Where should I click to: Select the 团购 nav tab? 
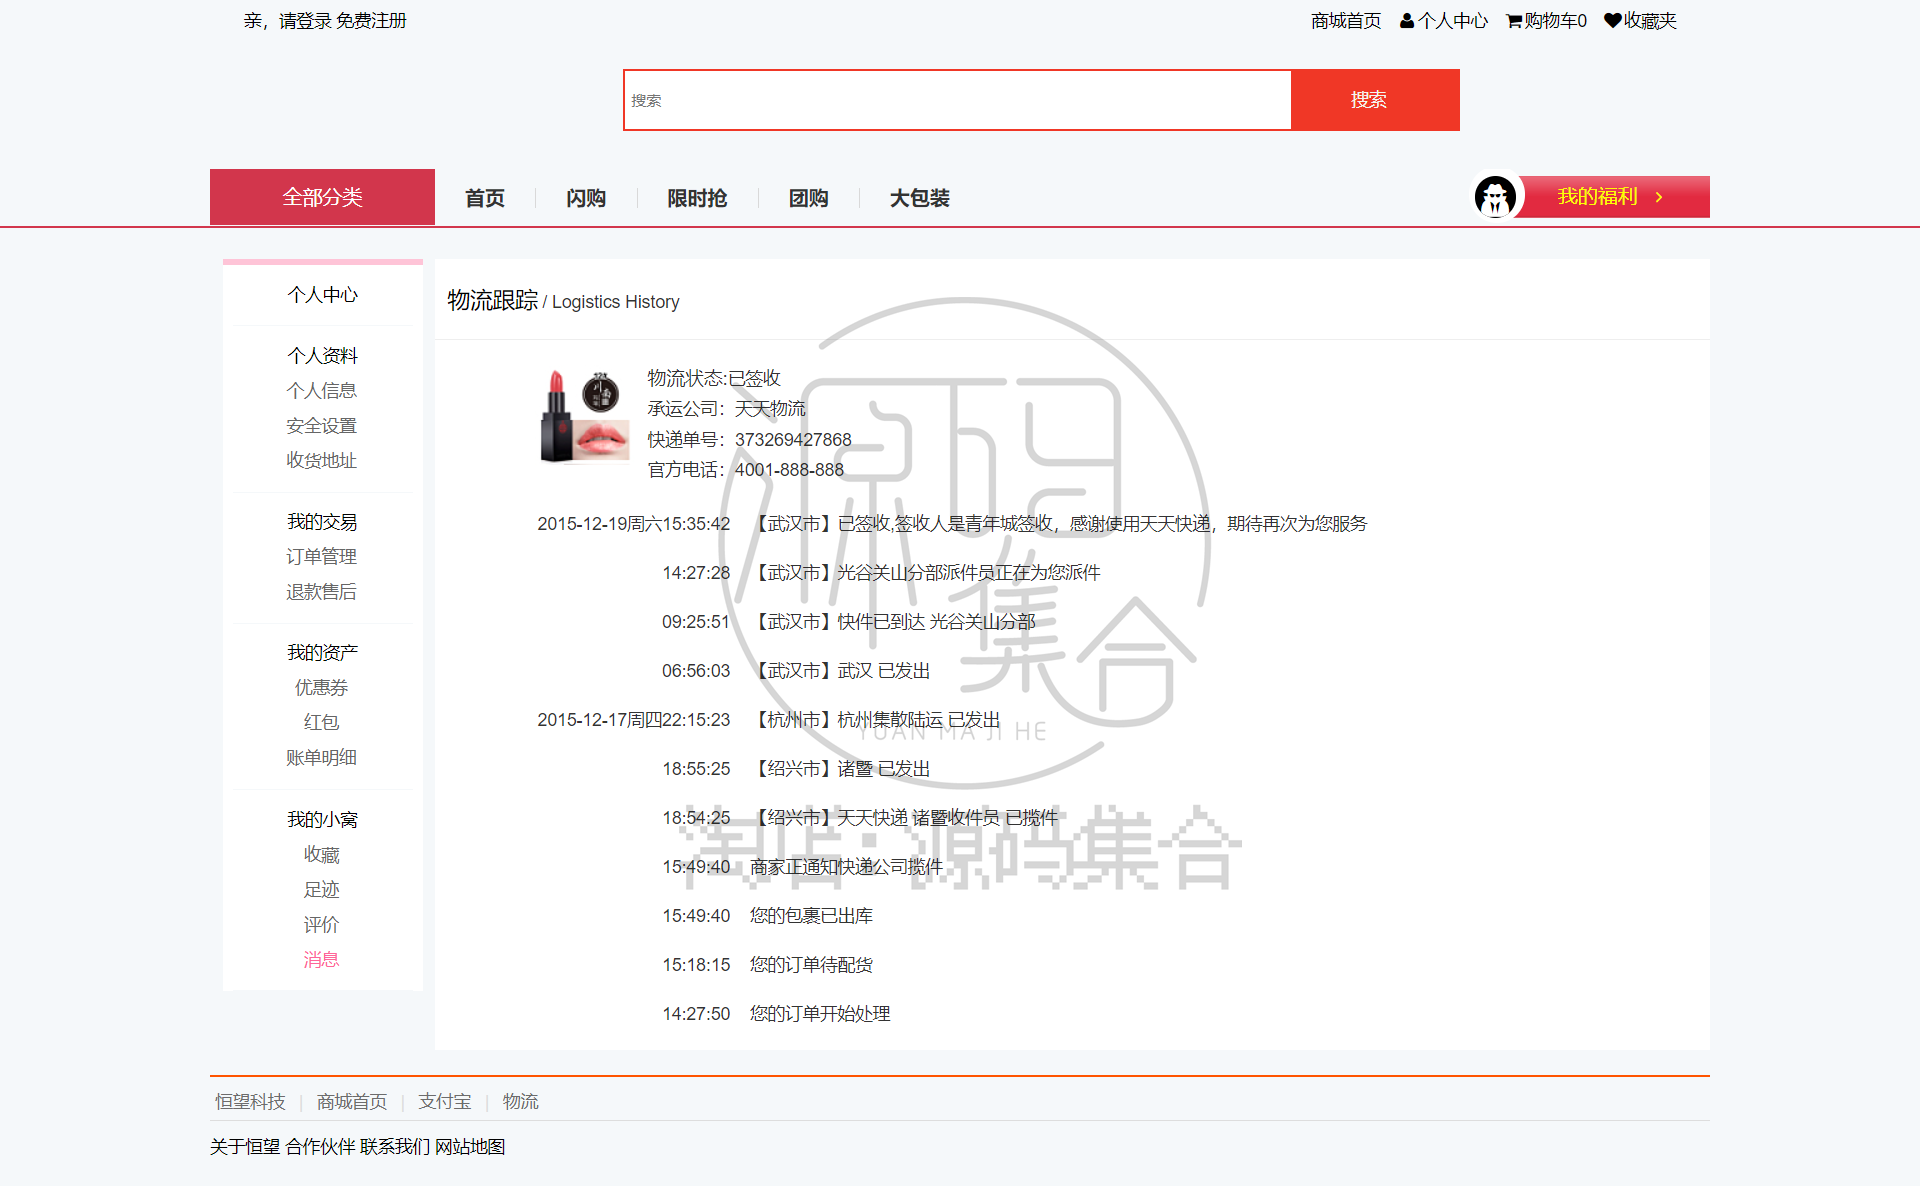808,198
